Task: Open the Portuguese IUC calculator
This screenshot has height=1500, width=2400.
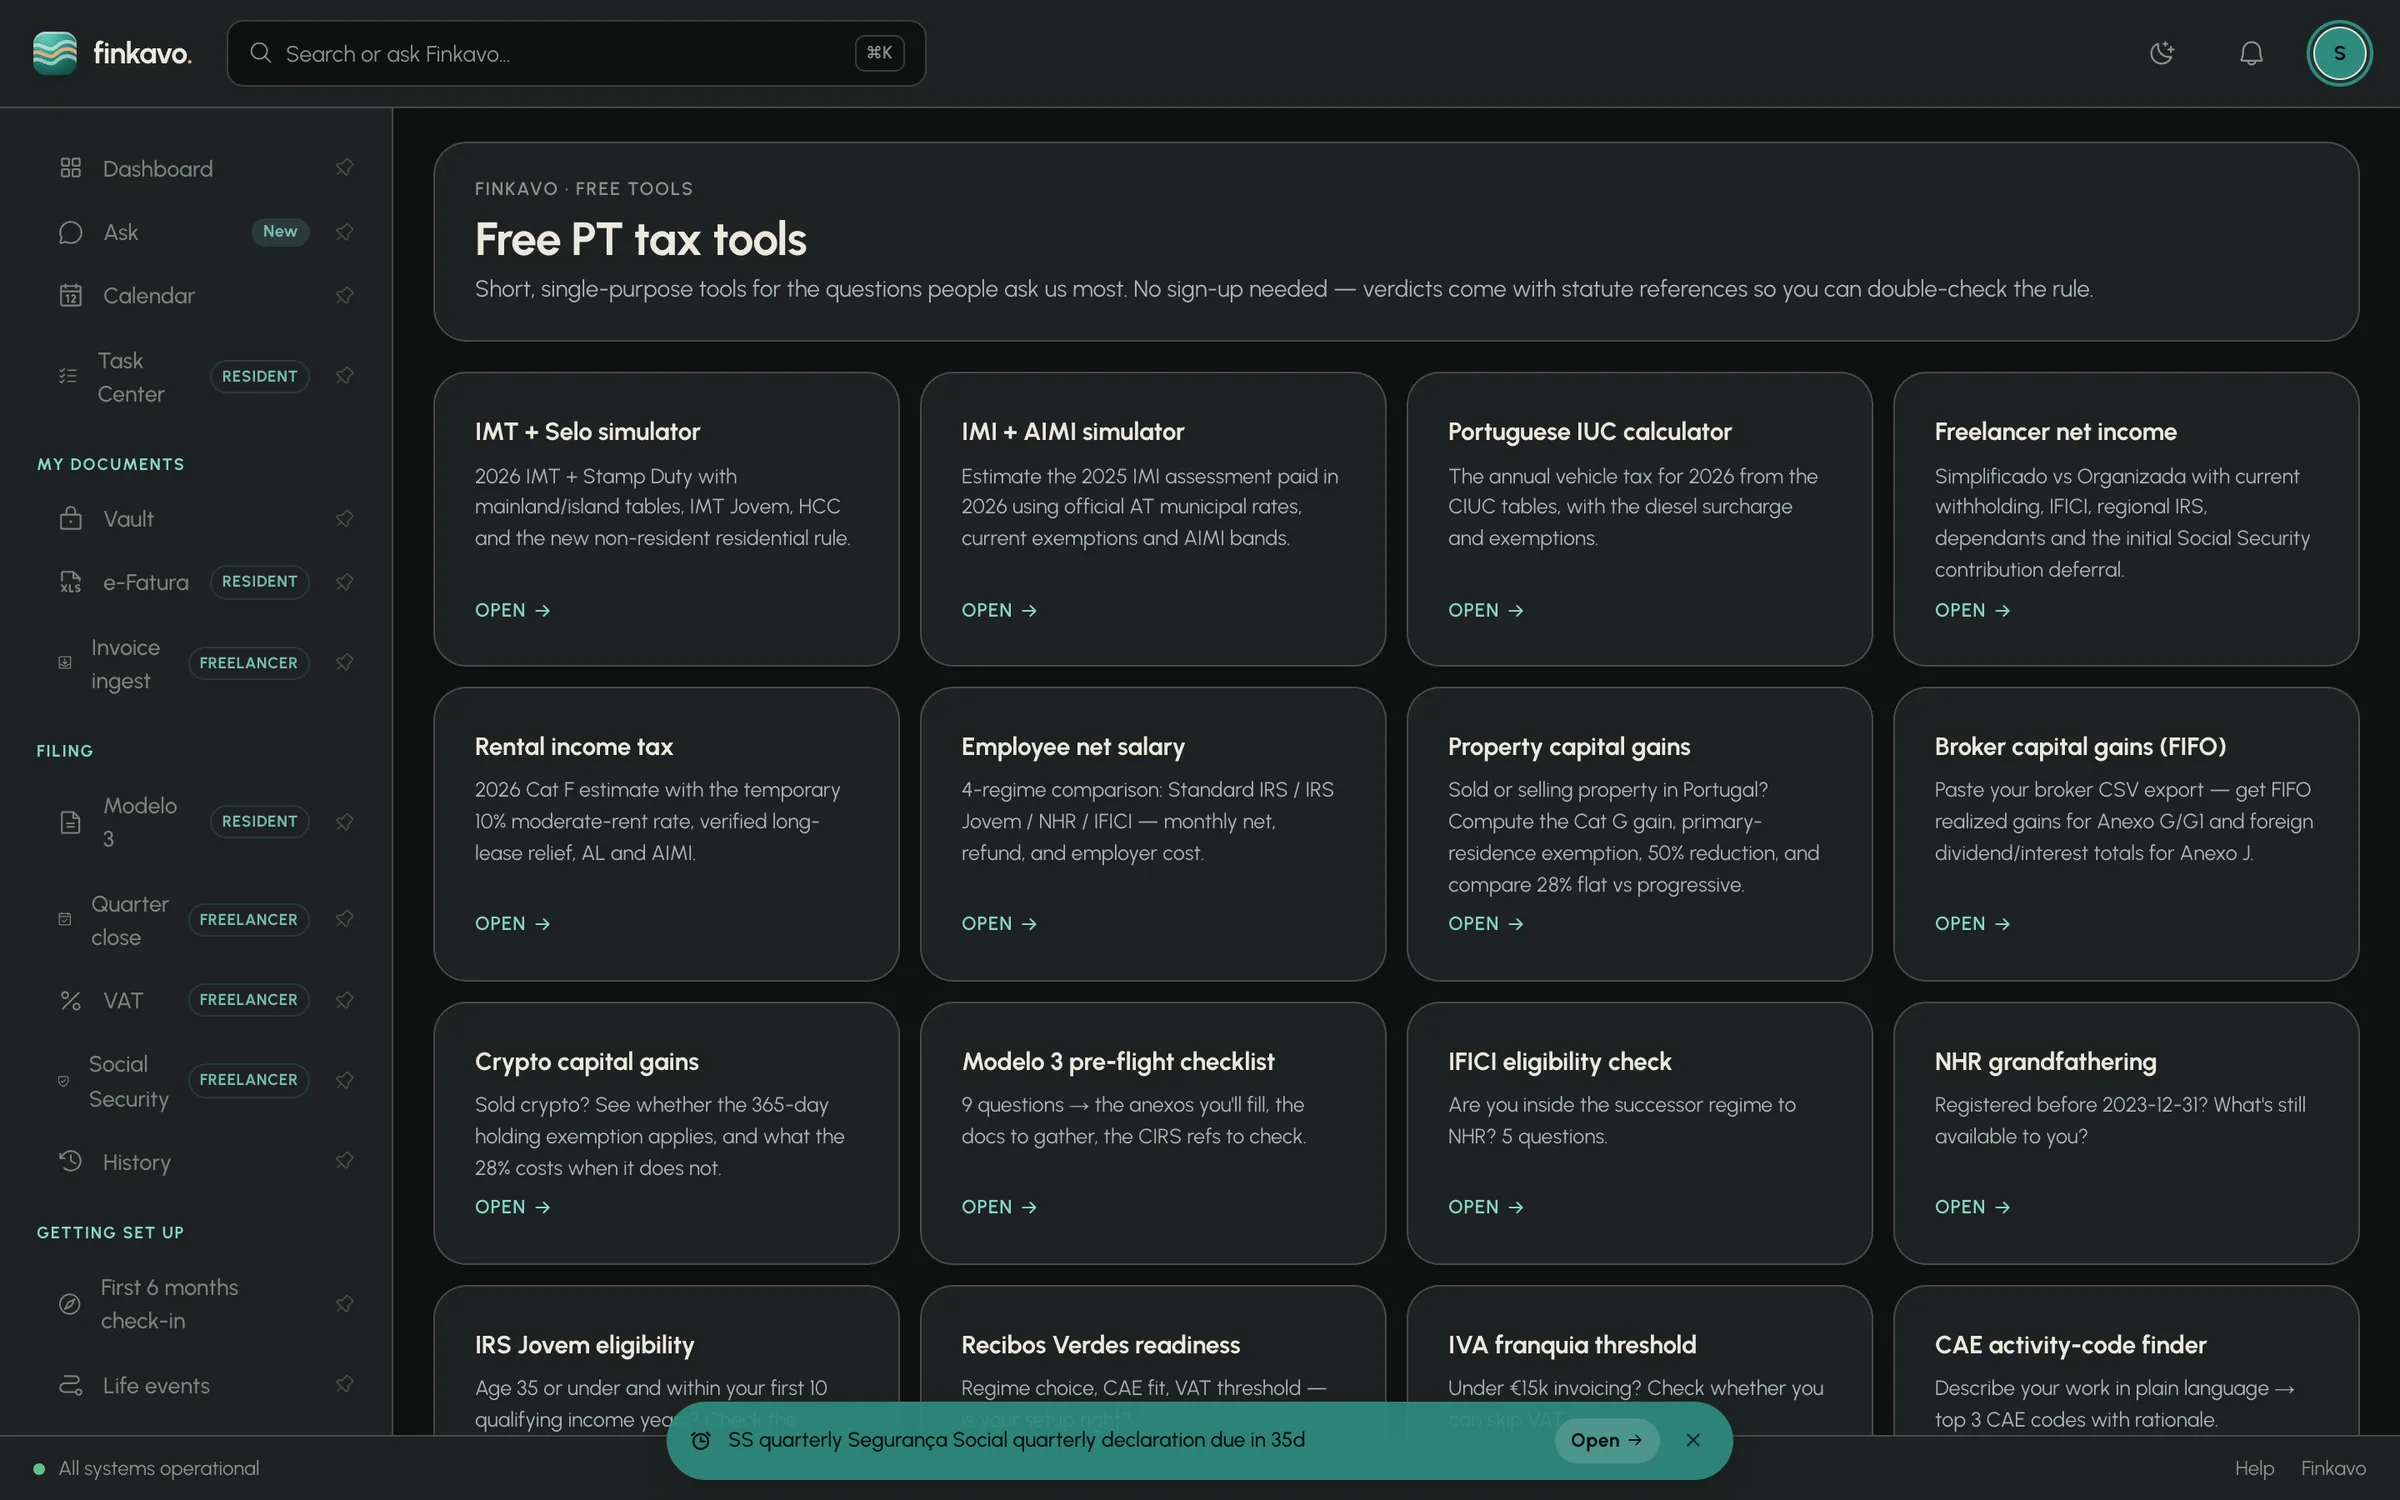Action: (x=1485, y=610)
